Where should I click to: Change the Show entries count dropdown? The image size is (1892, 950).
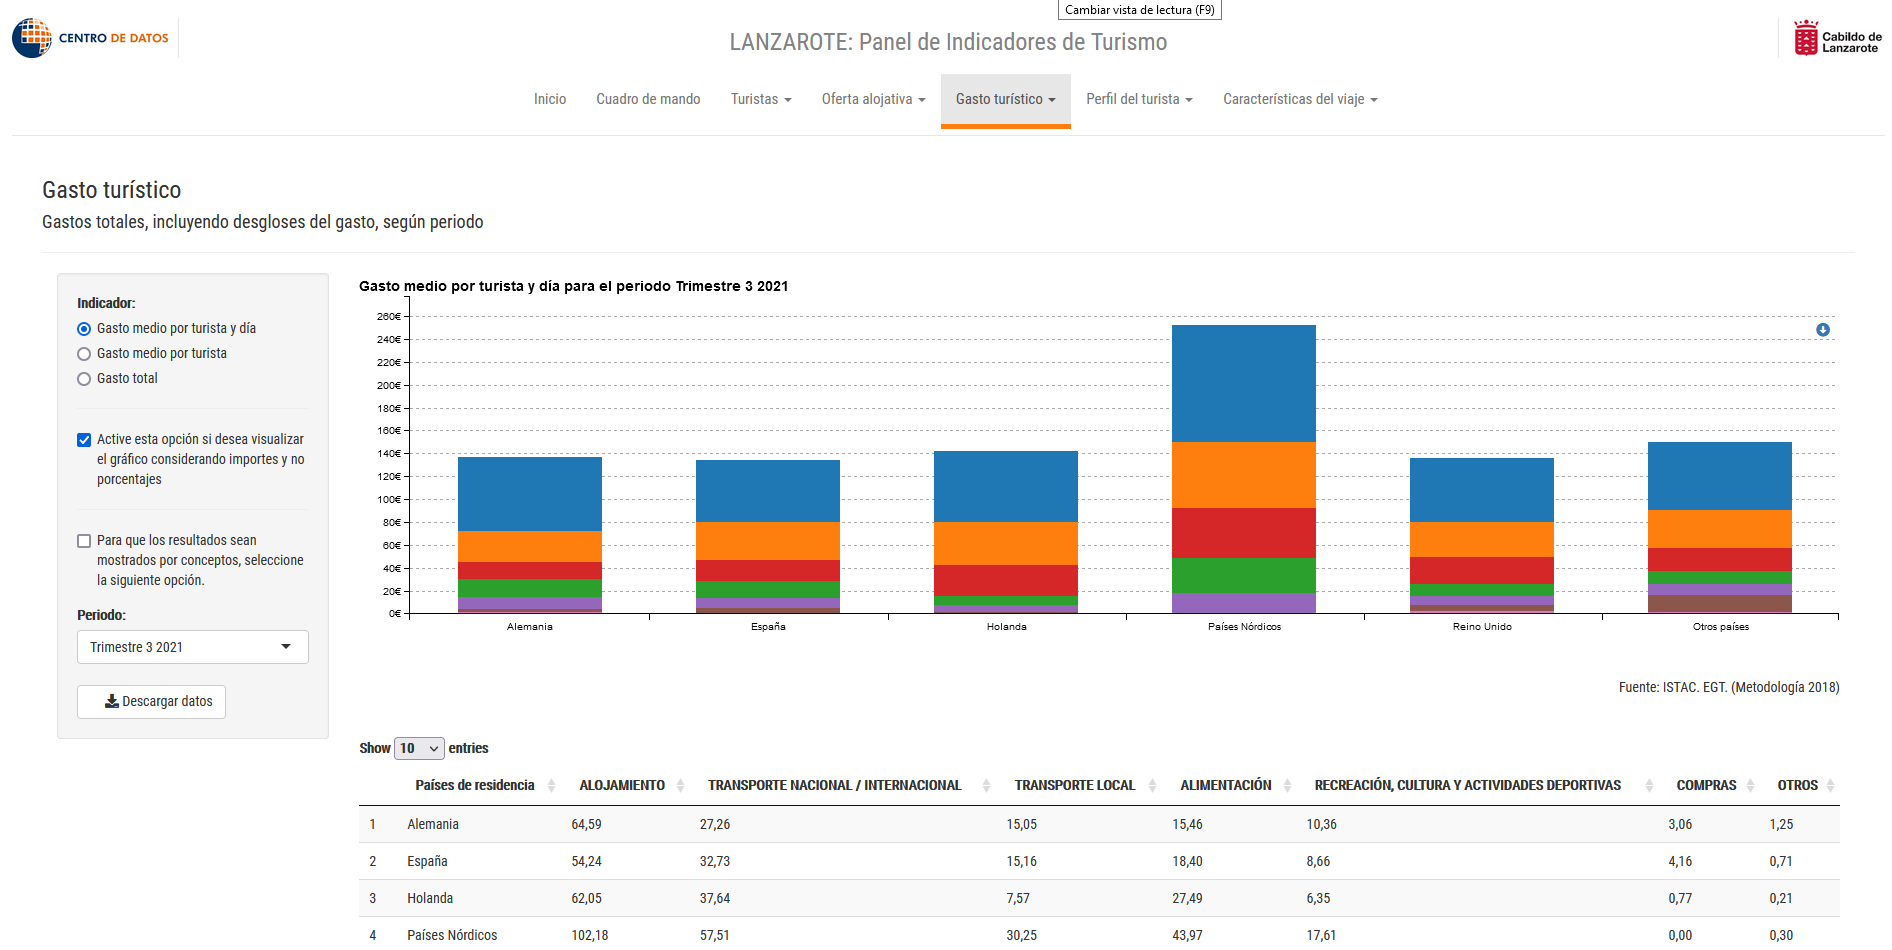419,748
